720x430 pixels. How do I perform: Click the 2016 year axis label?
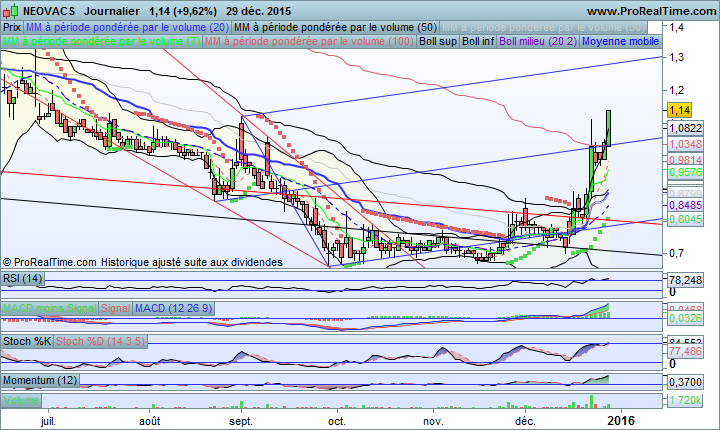point(621,421)
